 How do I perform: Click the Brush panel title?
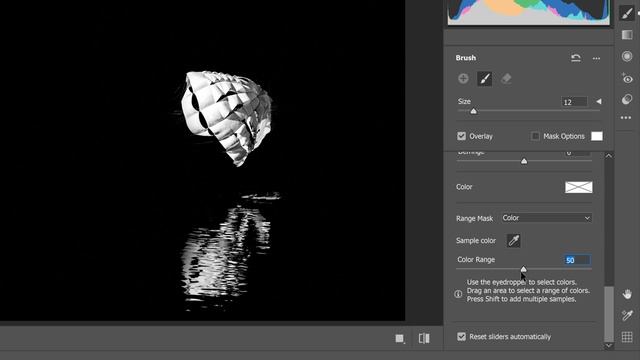pos(466,58)
